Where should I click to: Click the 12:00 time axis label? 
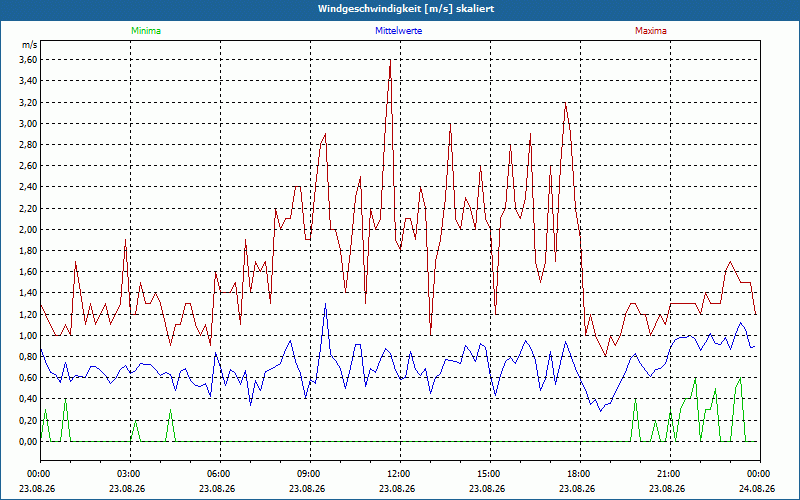point(400,474)
